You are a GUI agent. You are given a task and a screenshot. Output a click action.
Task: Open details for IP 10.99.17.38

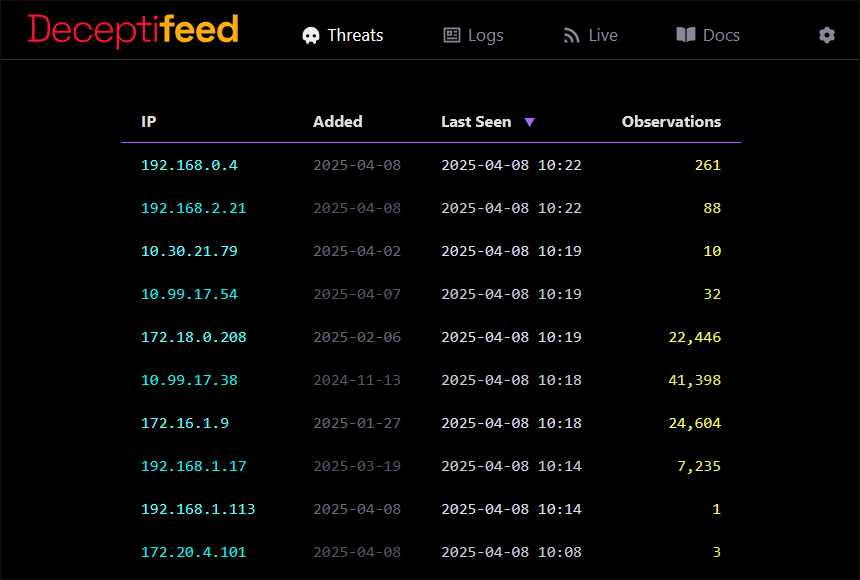189,380
